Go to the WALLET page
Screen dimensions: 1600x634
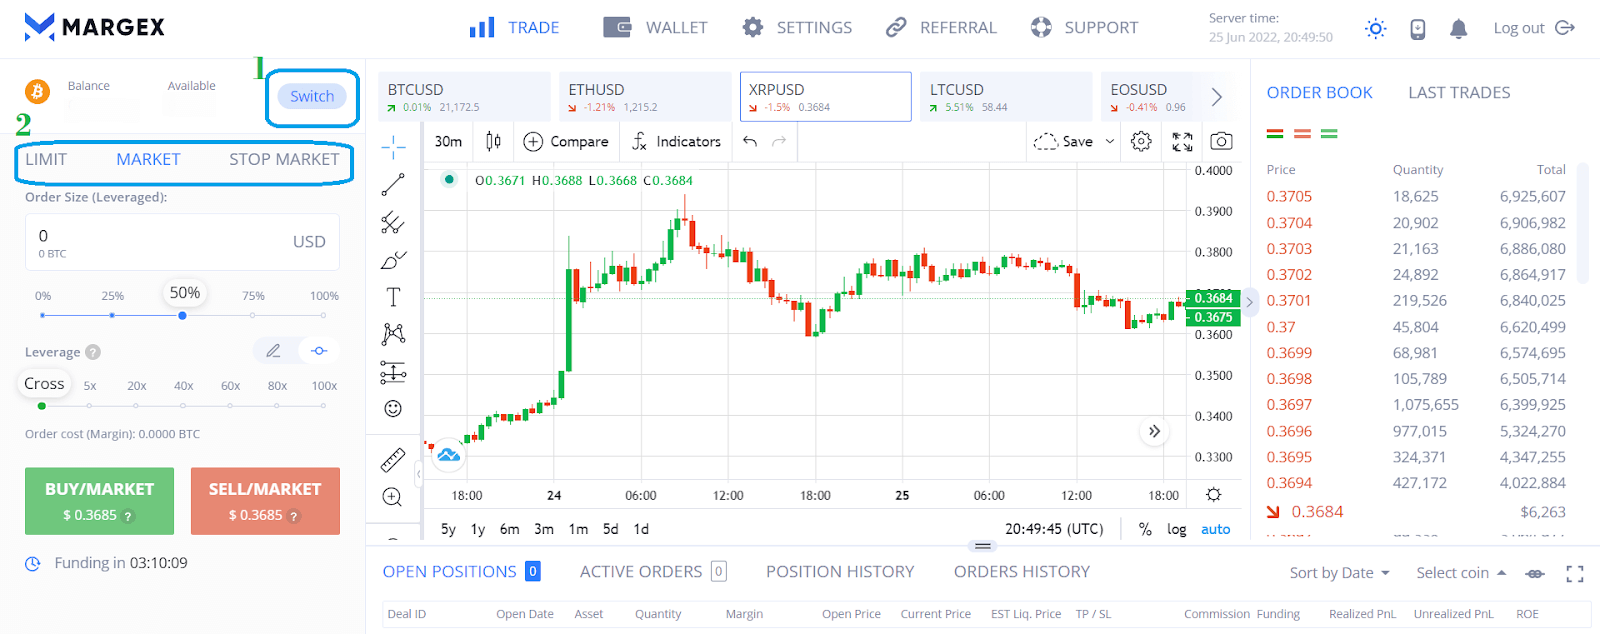click(x=655, y=28)
